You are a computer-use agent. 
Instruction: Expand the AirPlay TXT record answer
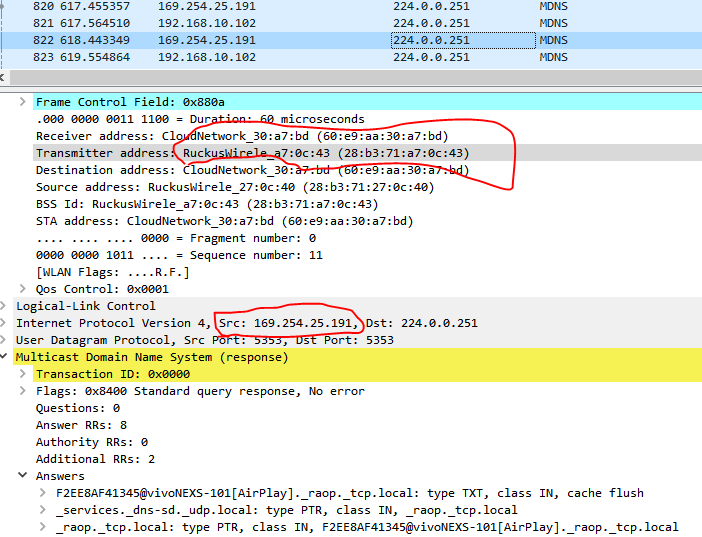[x=41, y=493]
